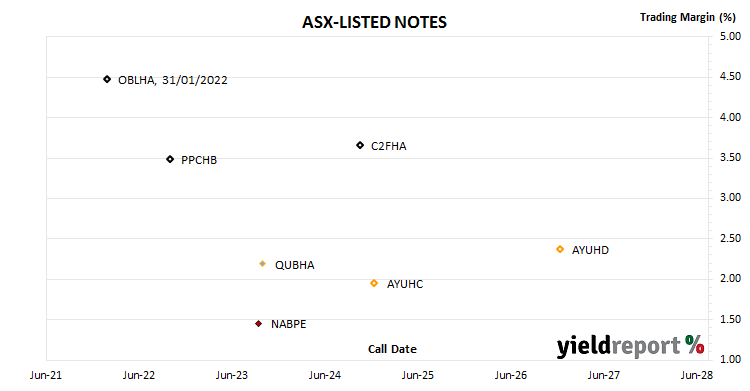Click the 2.50 y-axis tick label
The image size is (750, 391).
(x=730, y=238)
